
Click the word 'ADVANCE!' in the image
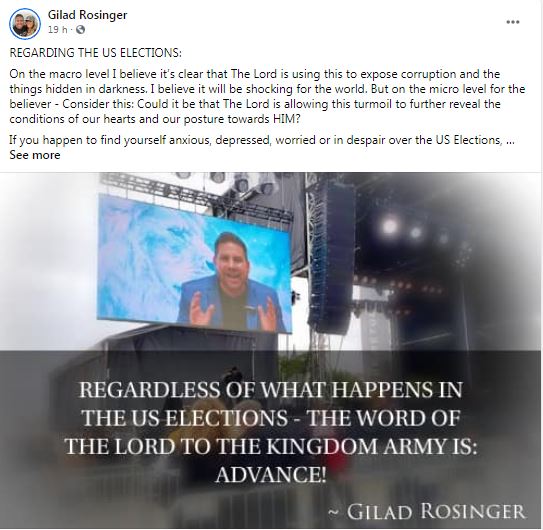(271, 474)
